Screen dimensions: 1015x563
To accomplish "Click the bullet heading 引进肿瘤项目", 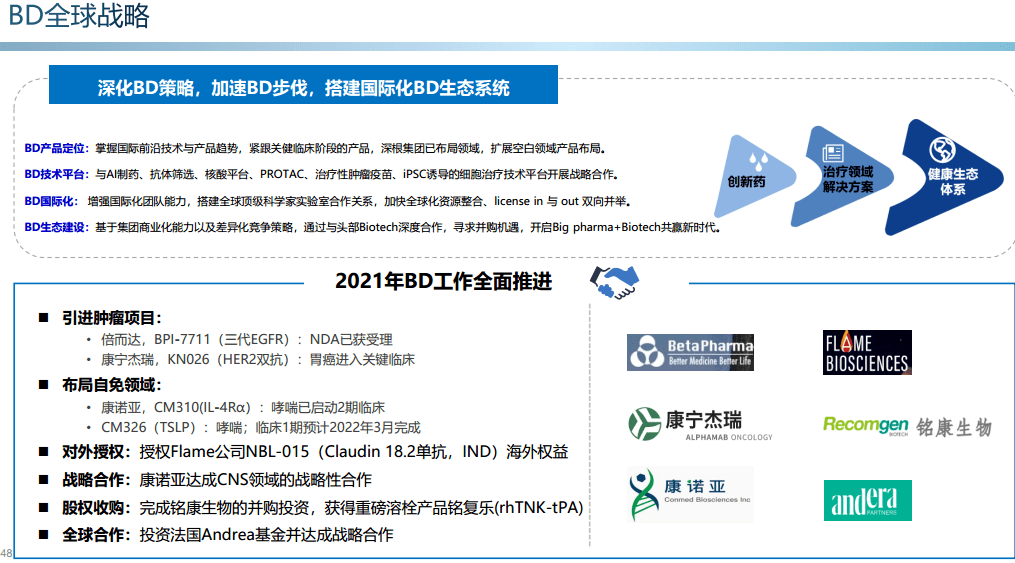I will tap(111, 318).
